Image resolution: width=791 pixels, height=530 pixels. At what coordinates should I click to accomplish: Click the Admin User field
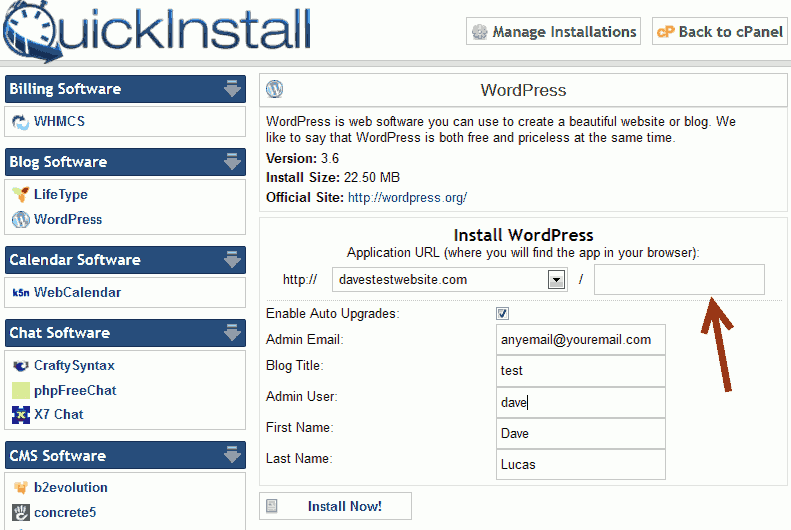point(581,402)
